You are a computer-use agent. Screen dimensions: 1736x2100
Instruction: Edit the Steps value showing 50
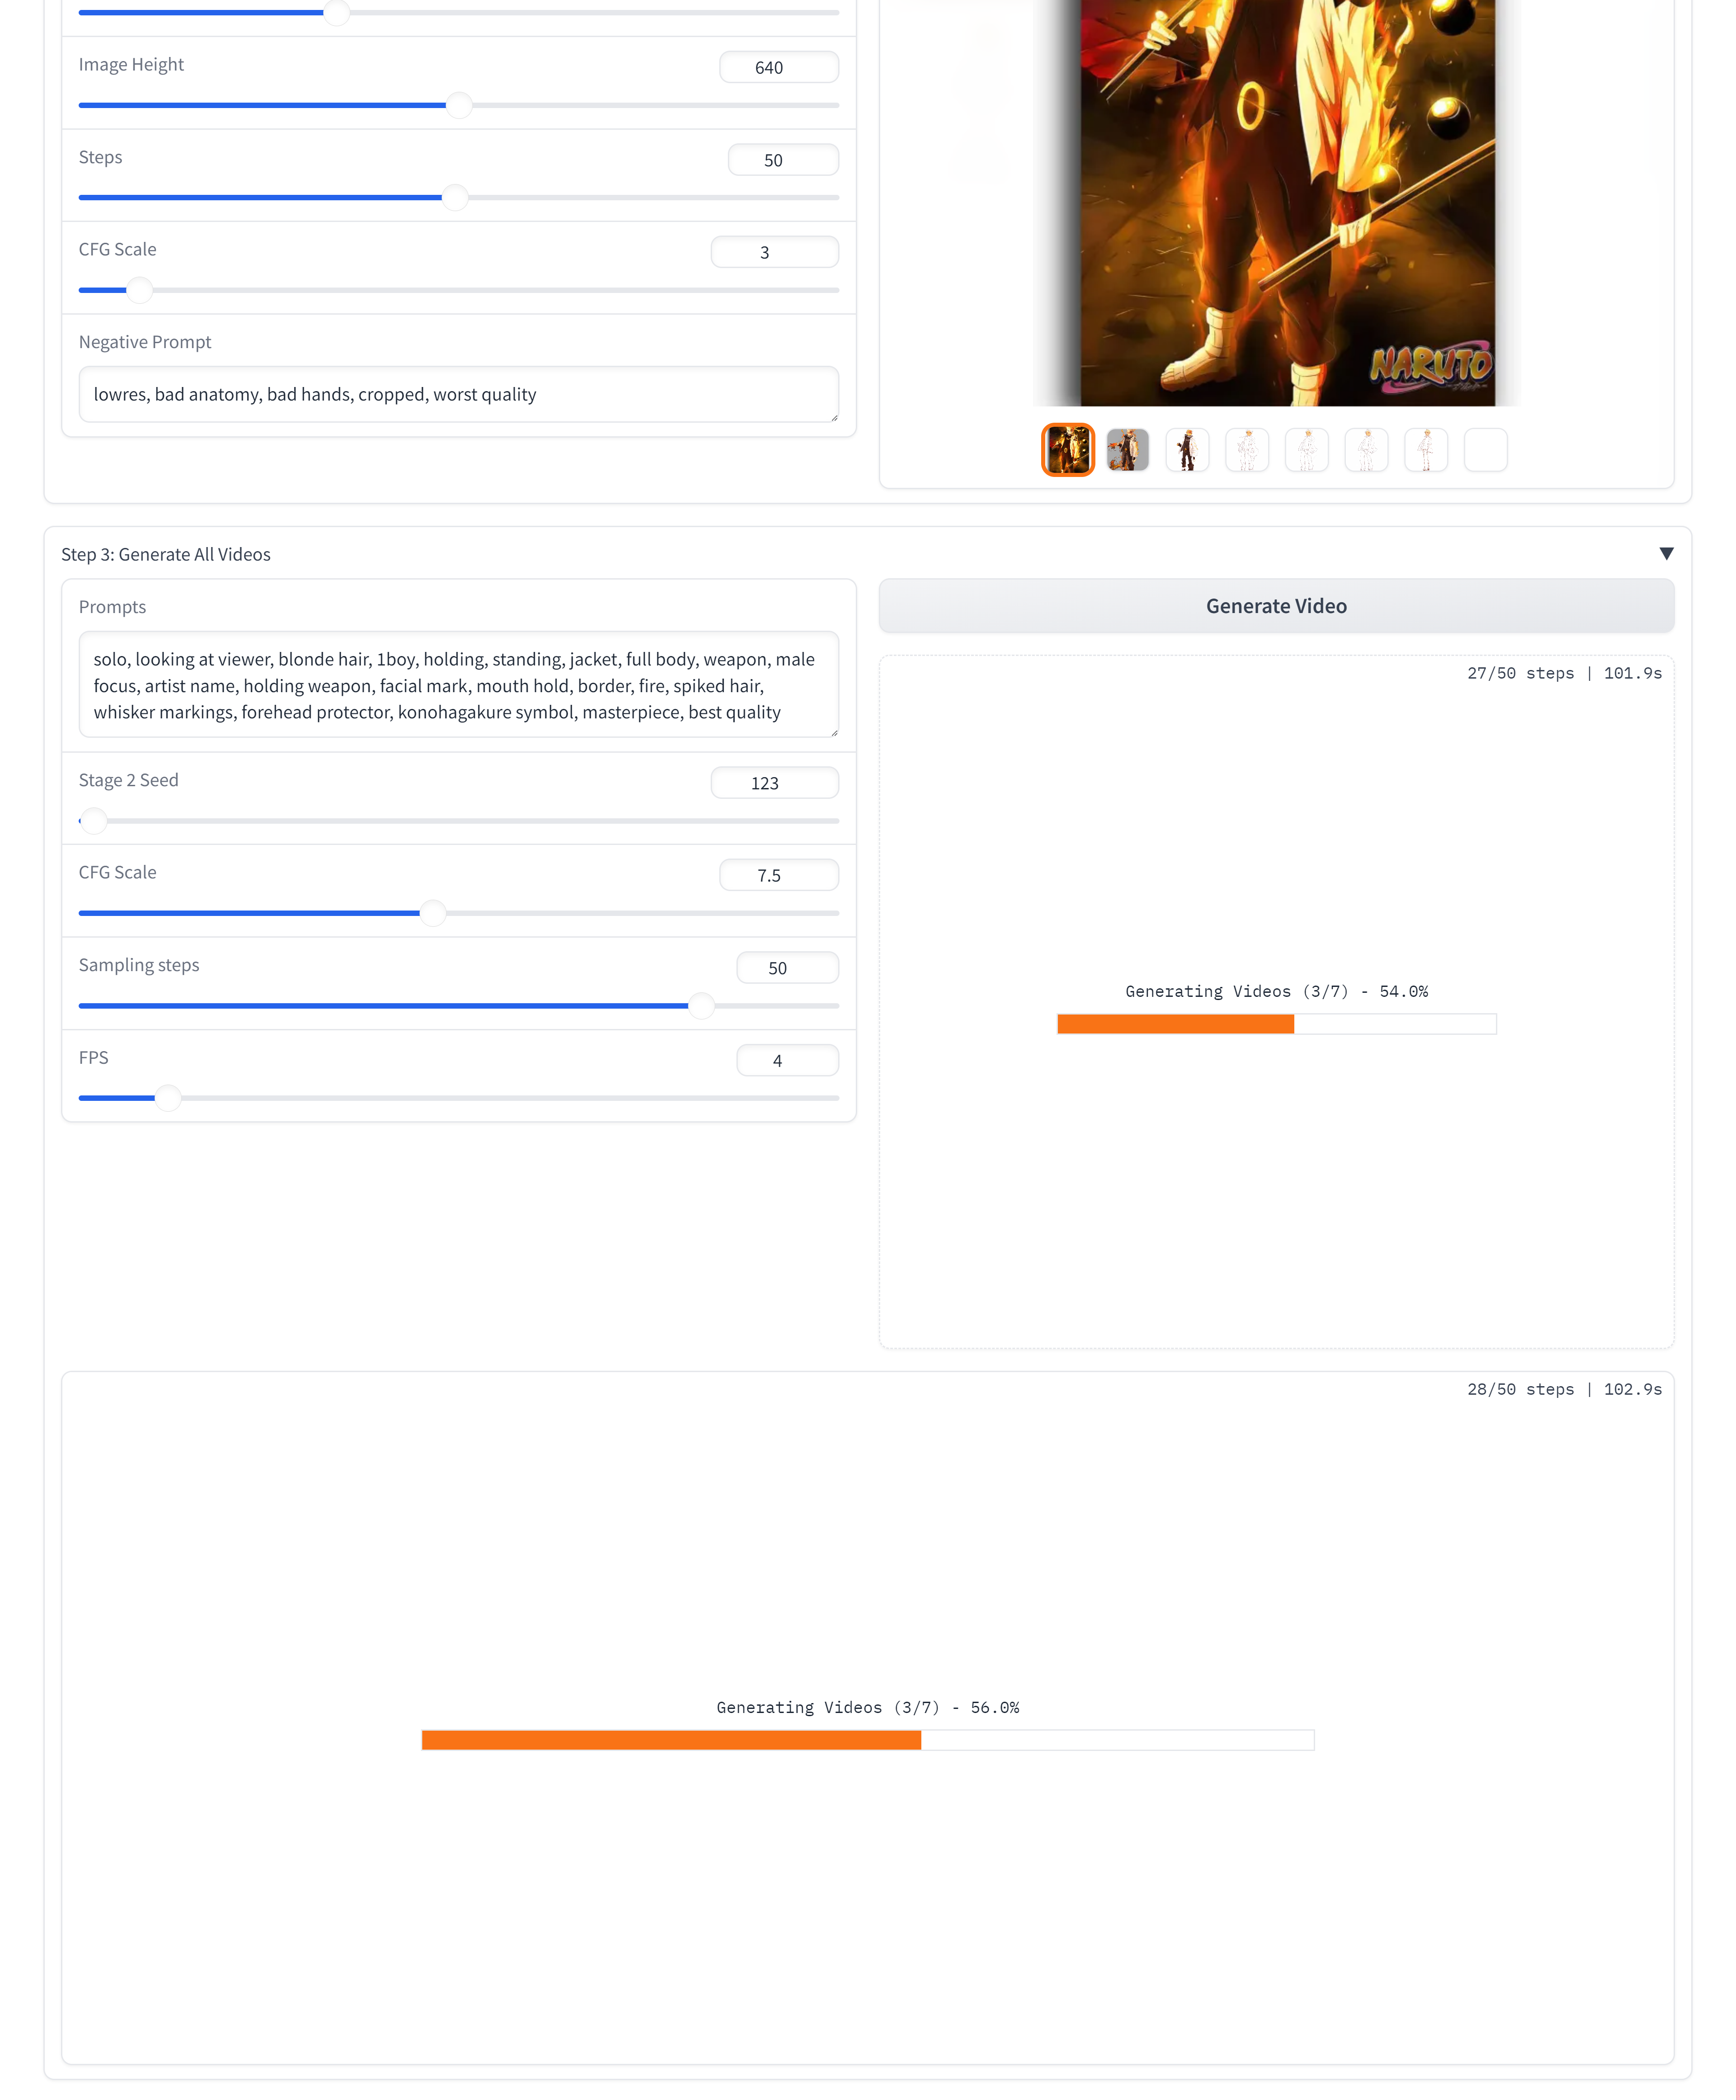pyautogui.click(x=783, y=159)
